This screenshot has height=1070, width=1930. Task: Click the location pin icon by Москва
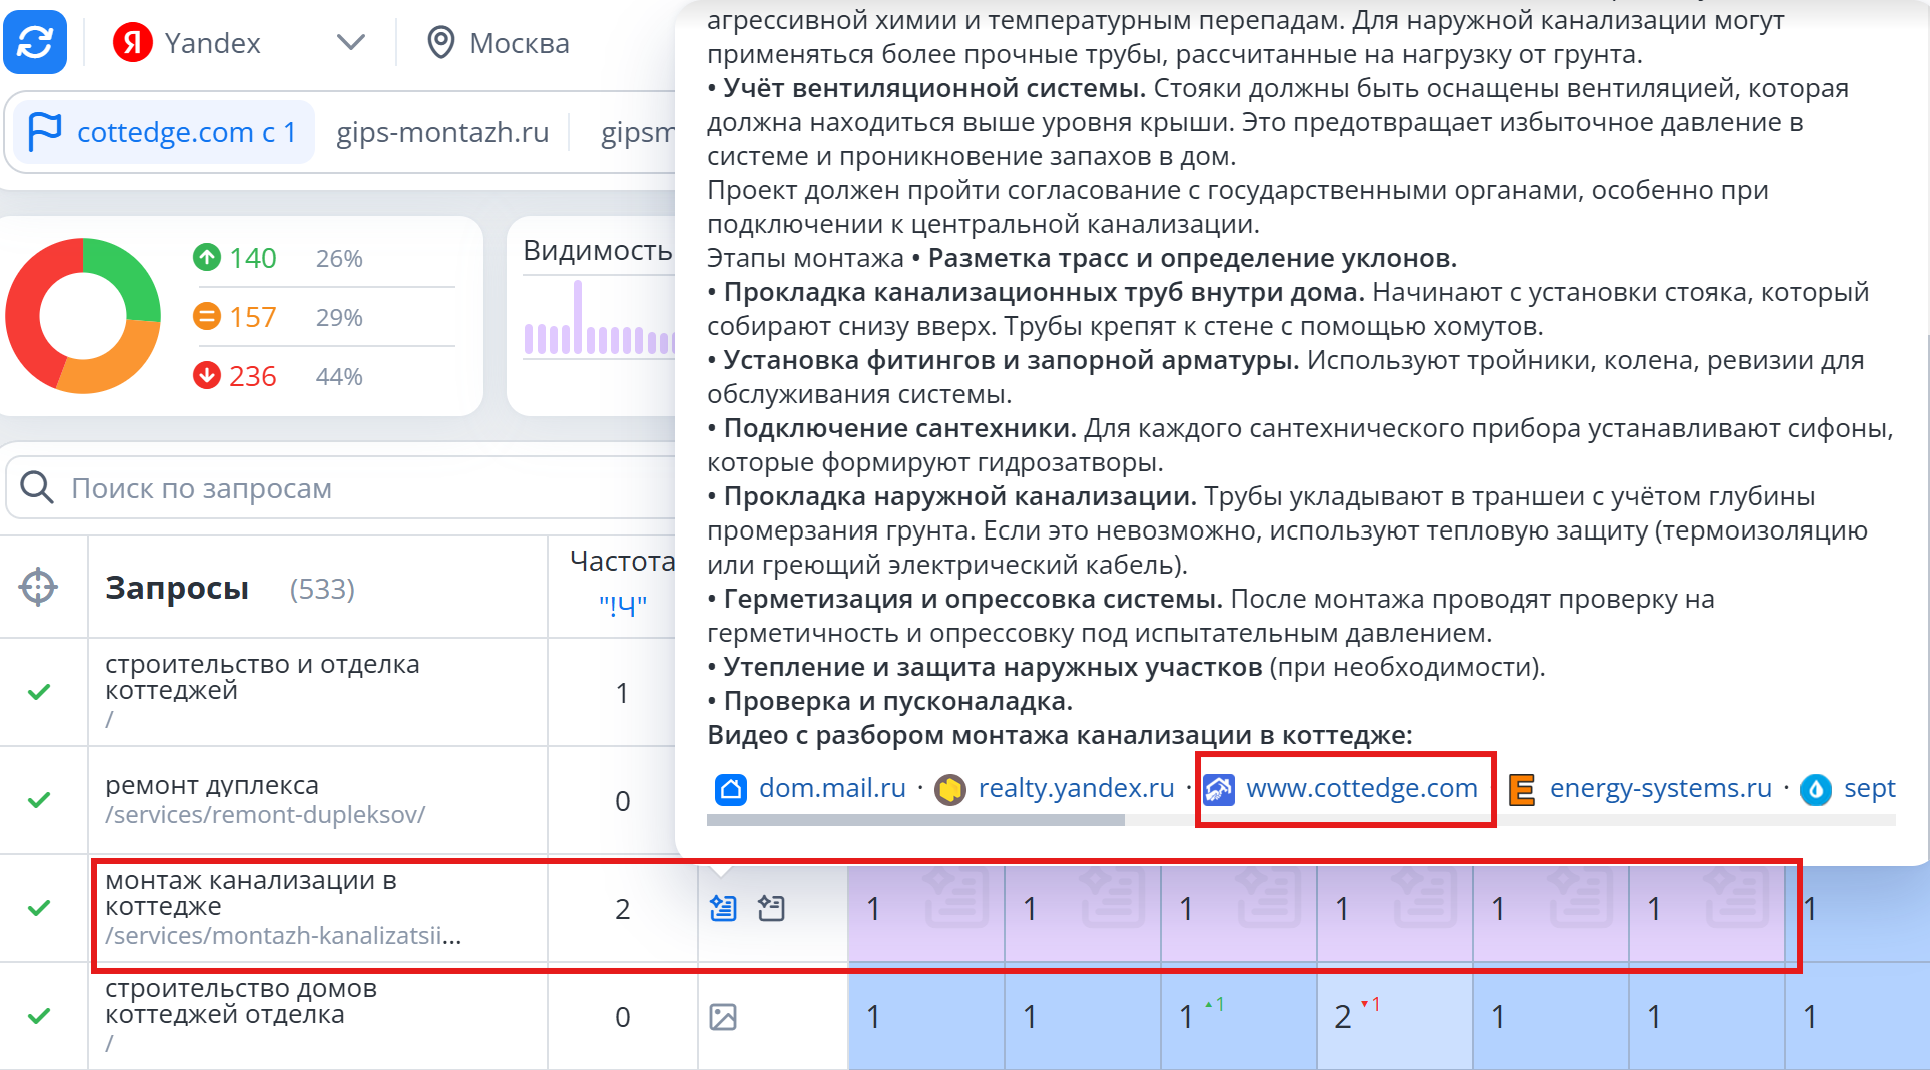[440, 42]
